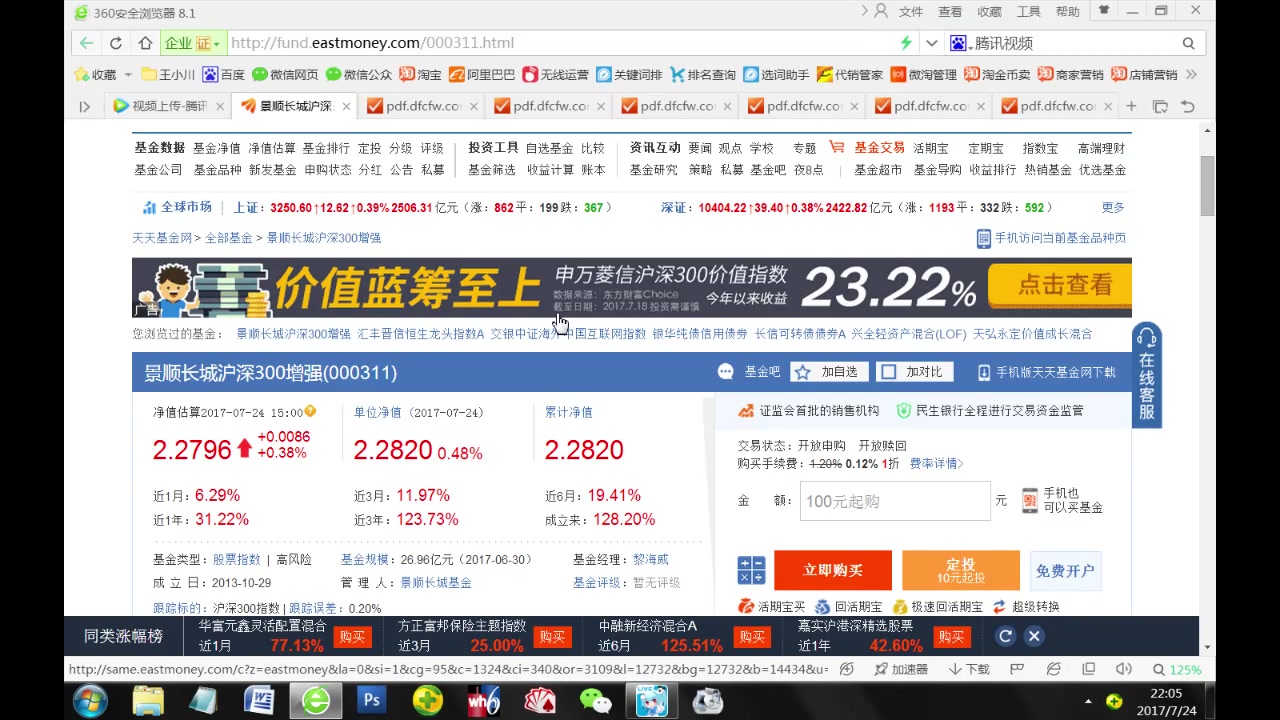Click the green lightning speed-mode icon
Viewport: 1280px width, 720px height.
coord(906,43)
